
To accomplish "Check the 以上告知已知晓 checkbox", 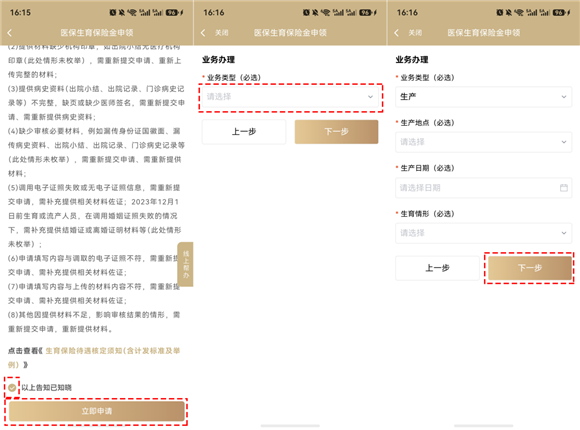I will click(x=12, y=387).
